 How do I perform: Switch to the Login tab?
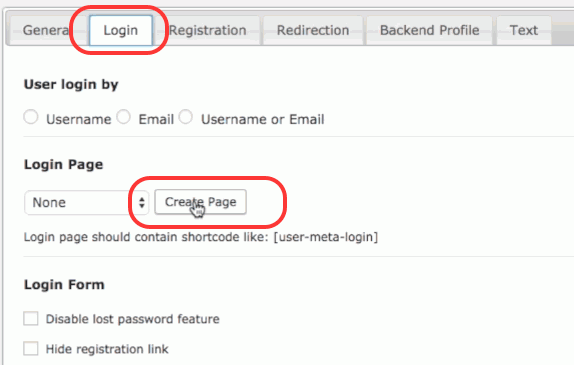(120, 30)
